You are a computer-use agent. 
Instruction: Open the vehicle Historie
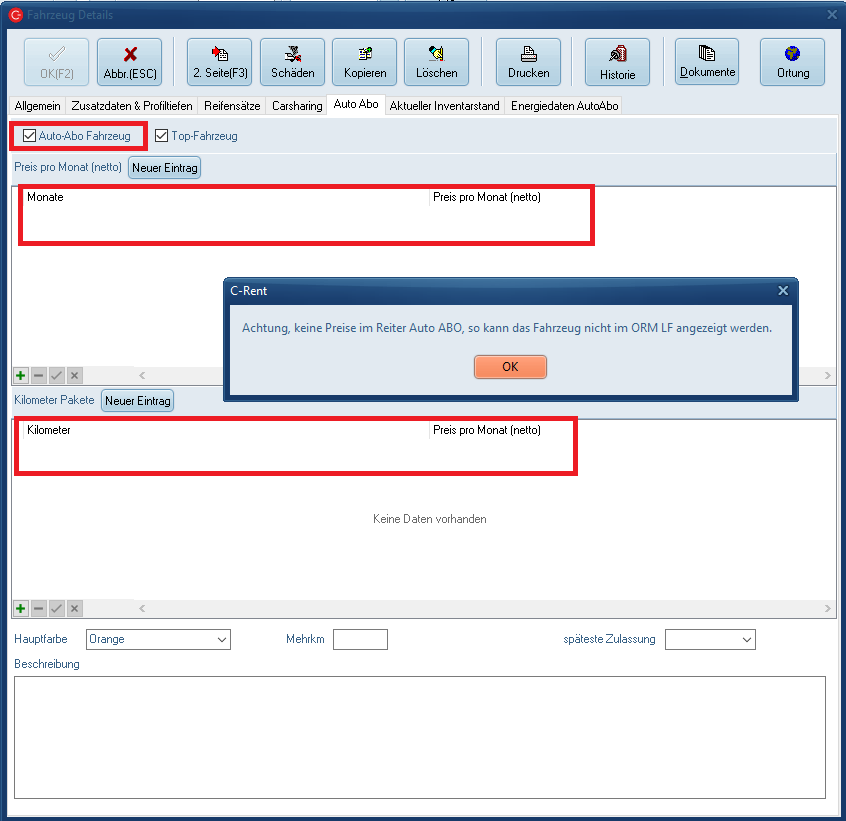pos(617,62)
